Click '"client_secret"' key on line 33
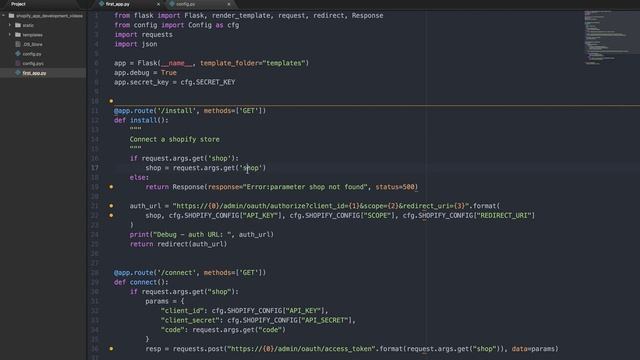Viewport: 640px width, 360px height. point(190,320)
